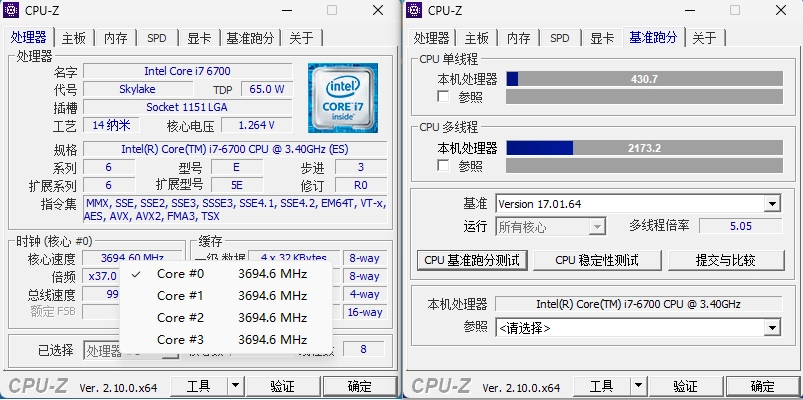Click single-thread score bar 430.7
The image size is (803, 400).
pyautogui.click(x=644, y=79)
